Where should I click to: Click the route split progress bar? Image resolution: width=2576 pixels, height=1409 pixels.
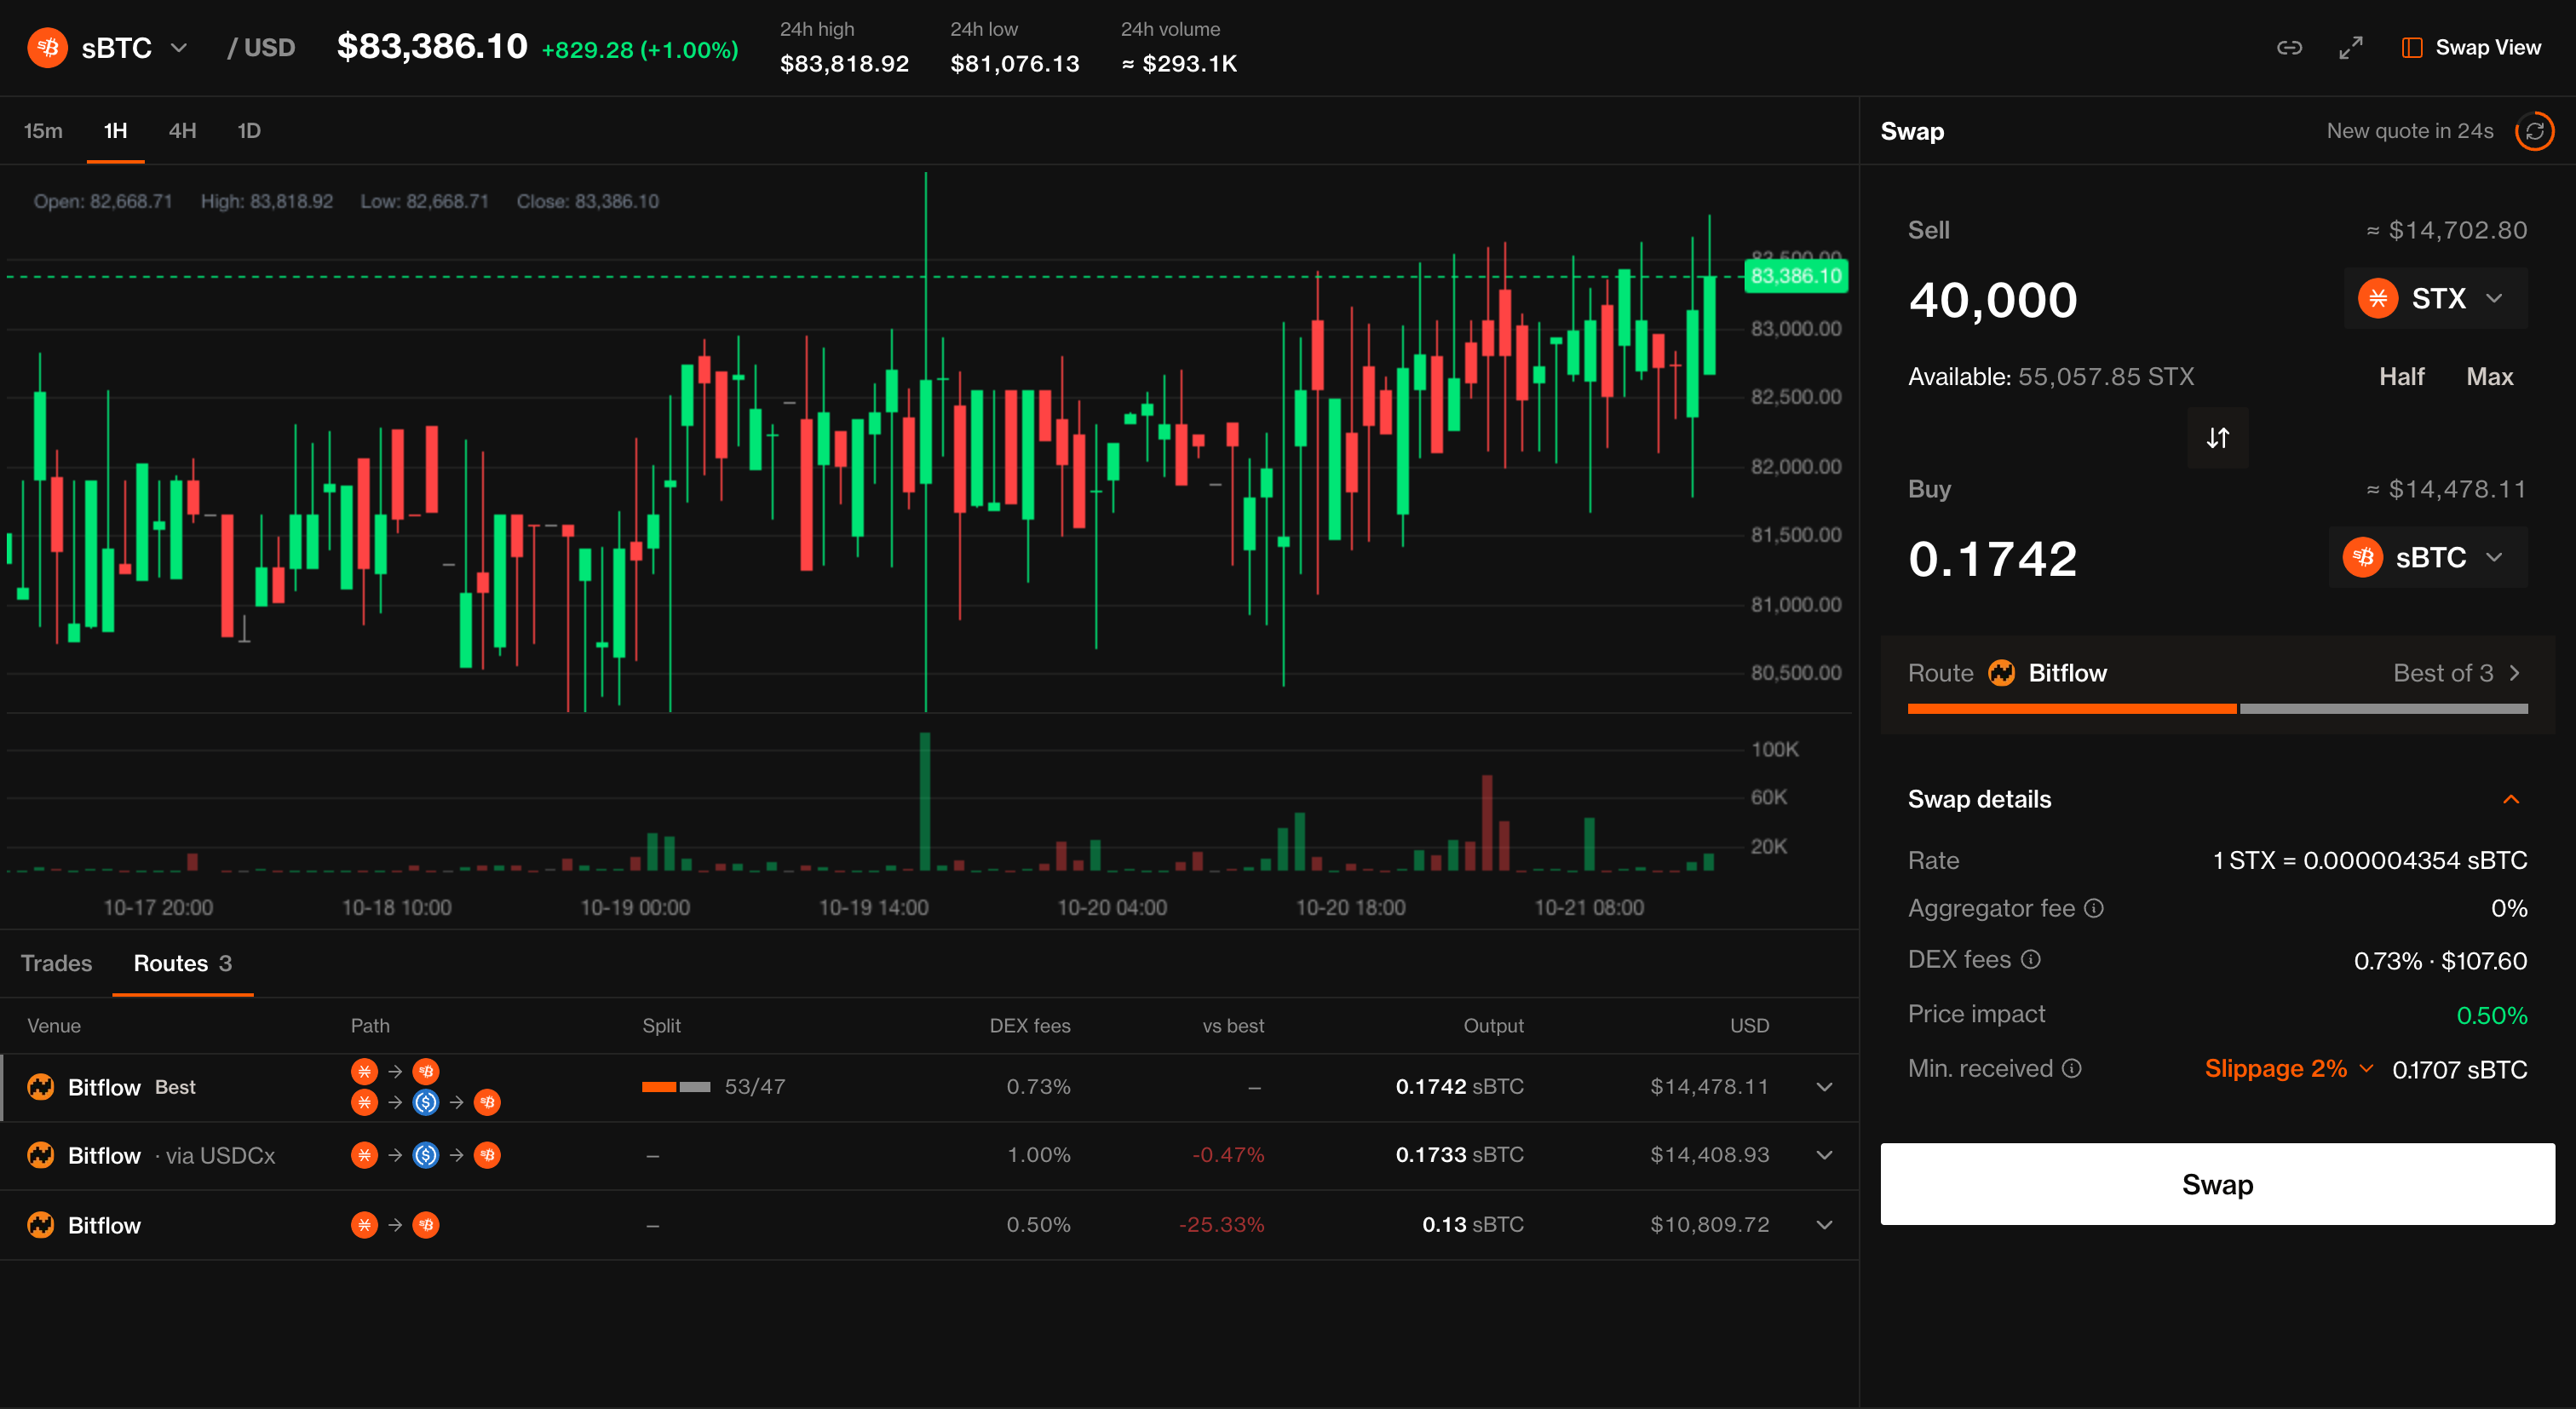pyautogui.click(x=2217, y=708)
